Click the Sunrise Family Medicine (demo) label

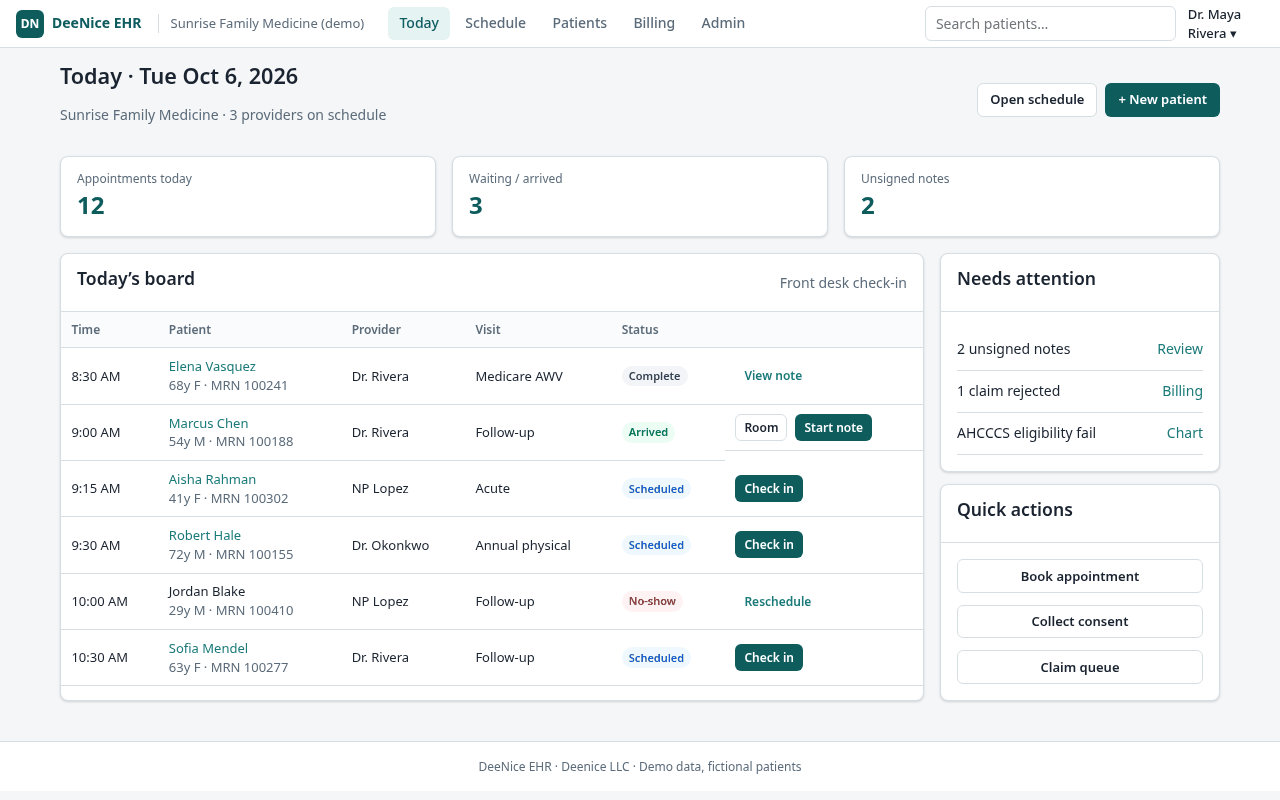point(267,23)
